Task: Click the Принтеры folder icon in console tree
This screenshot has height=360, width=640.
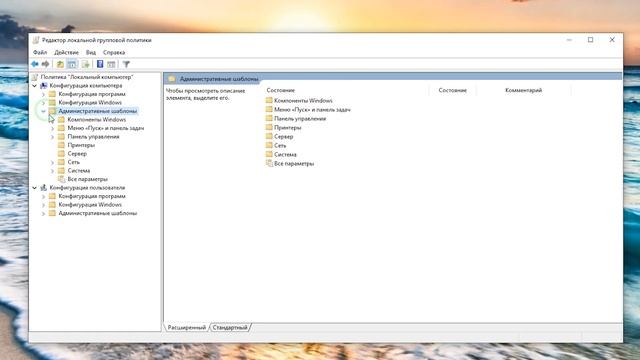Action: pos(62,145)
